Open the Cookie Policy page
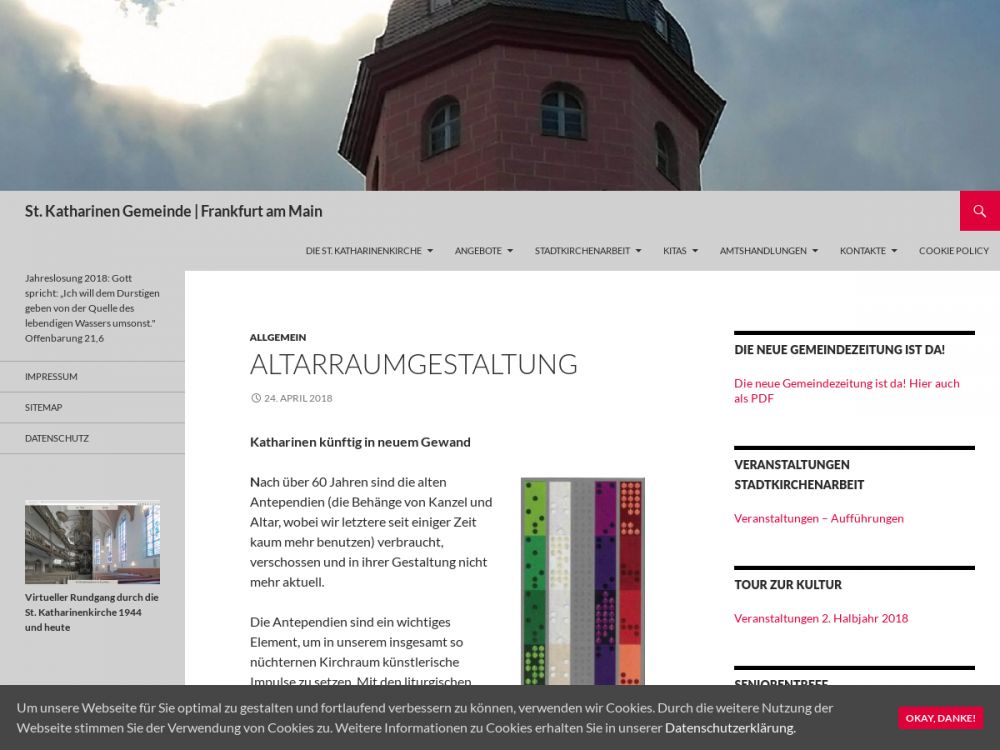 point(953,251)
